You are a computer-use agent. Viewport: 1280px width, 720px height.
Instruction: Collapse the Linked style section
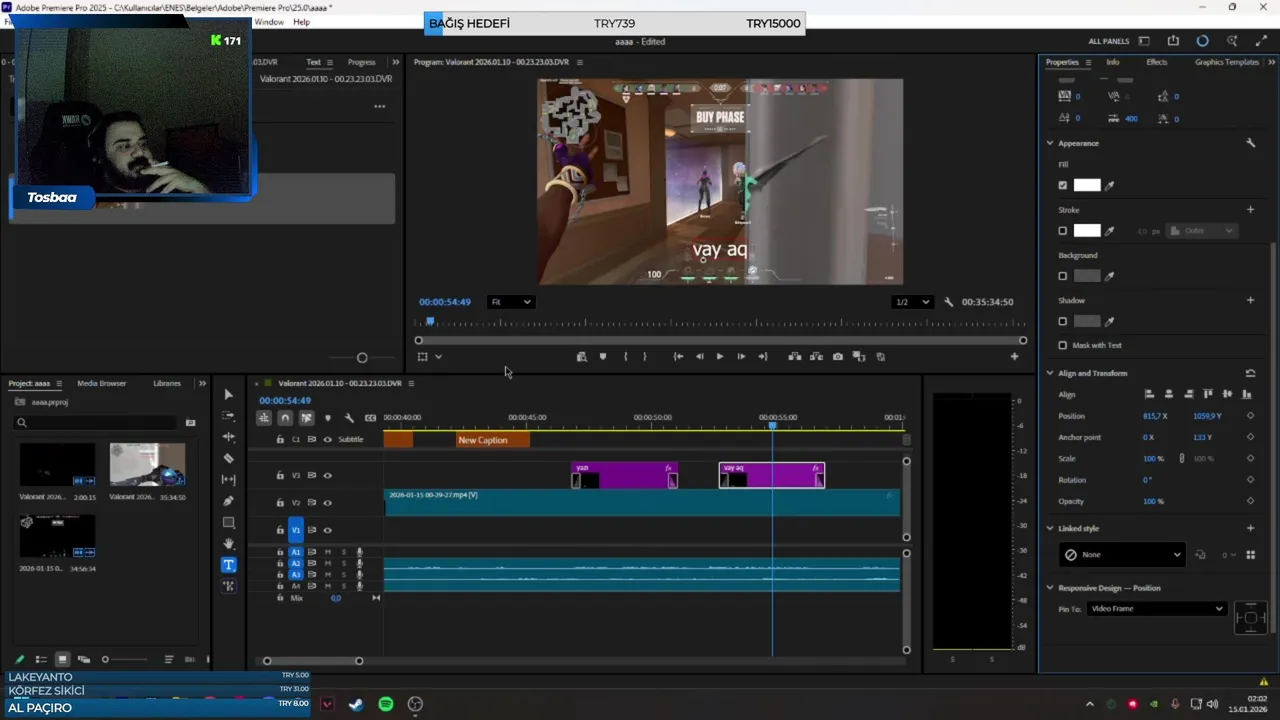[x=1050, y=528]
